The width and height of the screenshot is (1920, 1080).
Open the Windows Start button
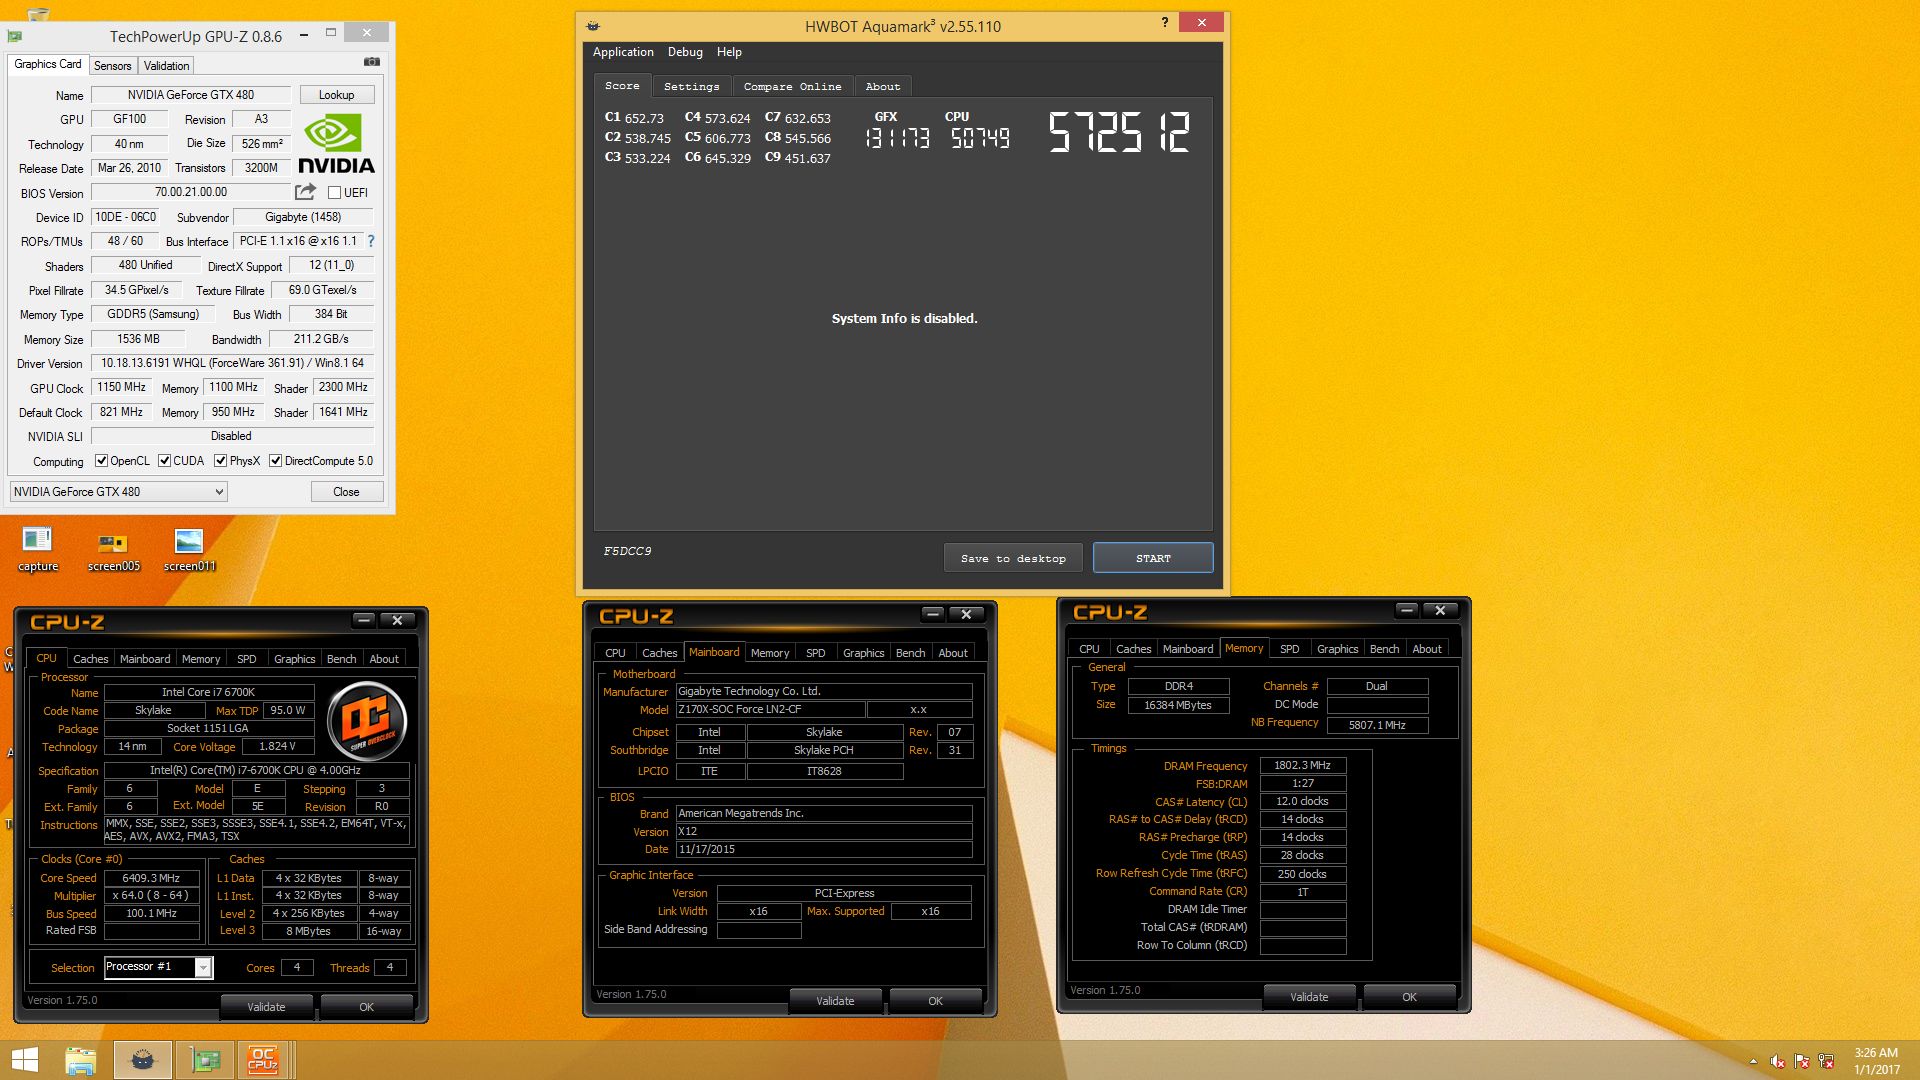pyautogui.click(x=24, y=1060)
